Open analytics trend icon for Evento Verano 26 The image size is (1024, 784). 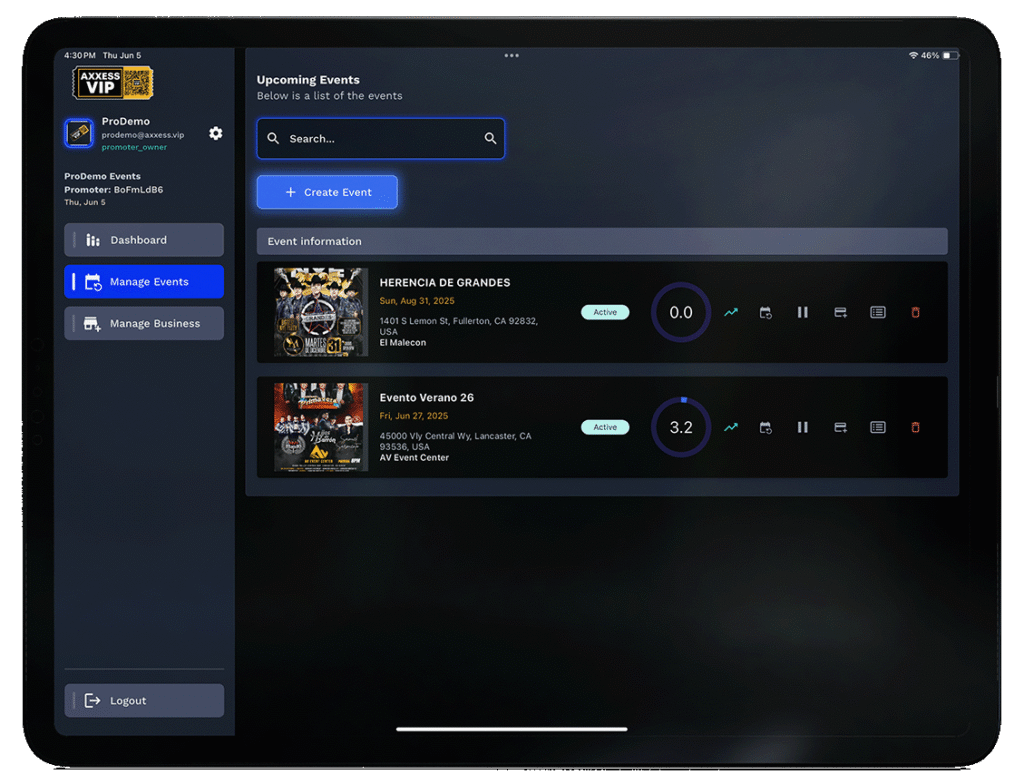(x=731, y=427)
